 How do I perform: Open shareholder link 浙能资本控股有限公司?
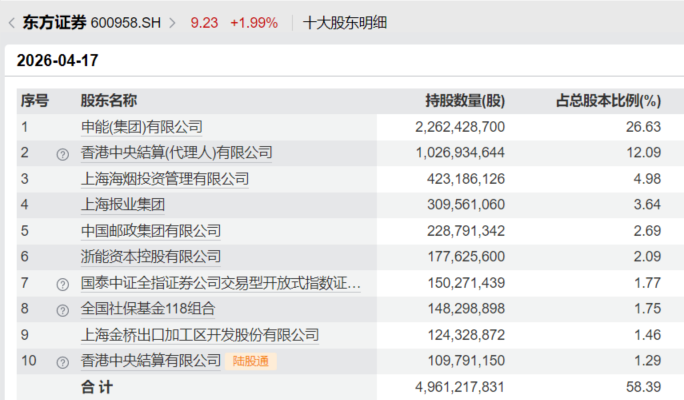click(151, 256)
